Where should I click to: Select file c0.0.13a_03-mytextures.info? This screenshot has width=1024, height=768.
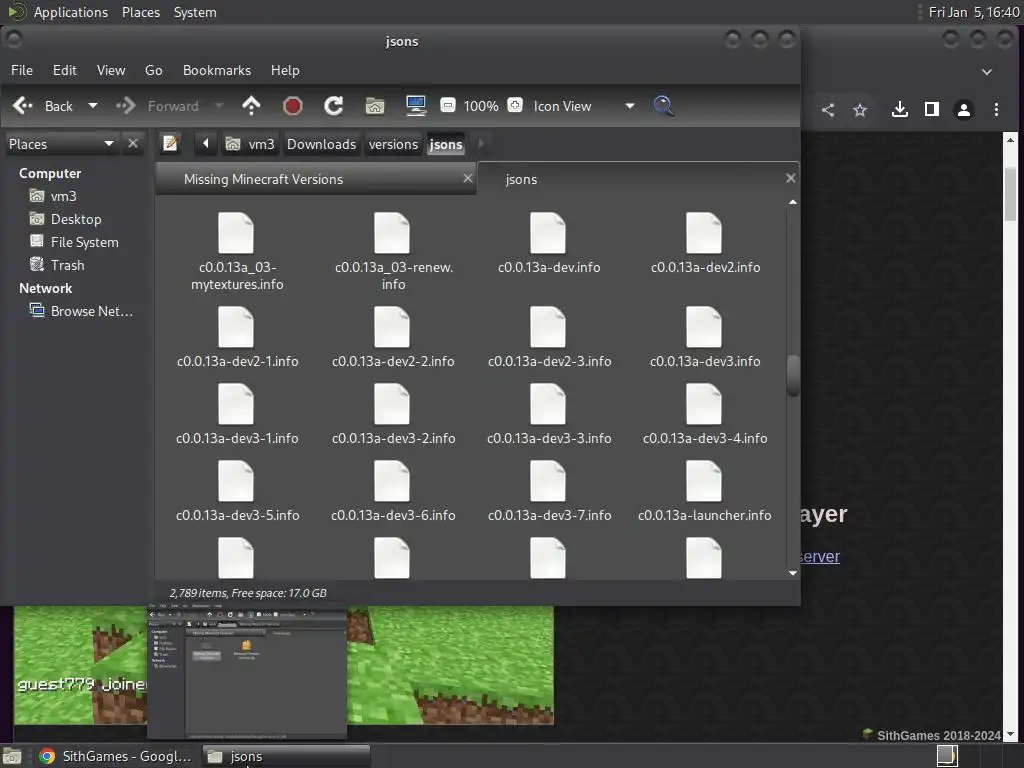(x=236, y=251)
